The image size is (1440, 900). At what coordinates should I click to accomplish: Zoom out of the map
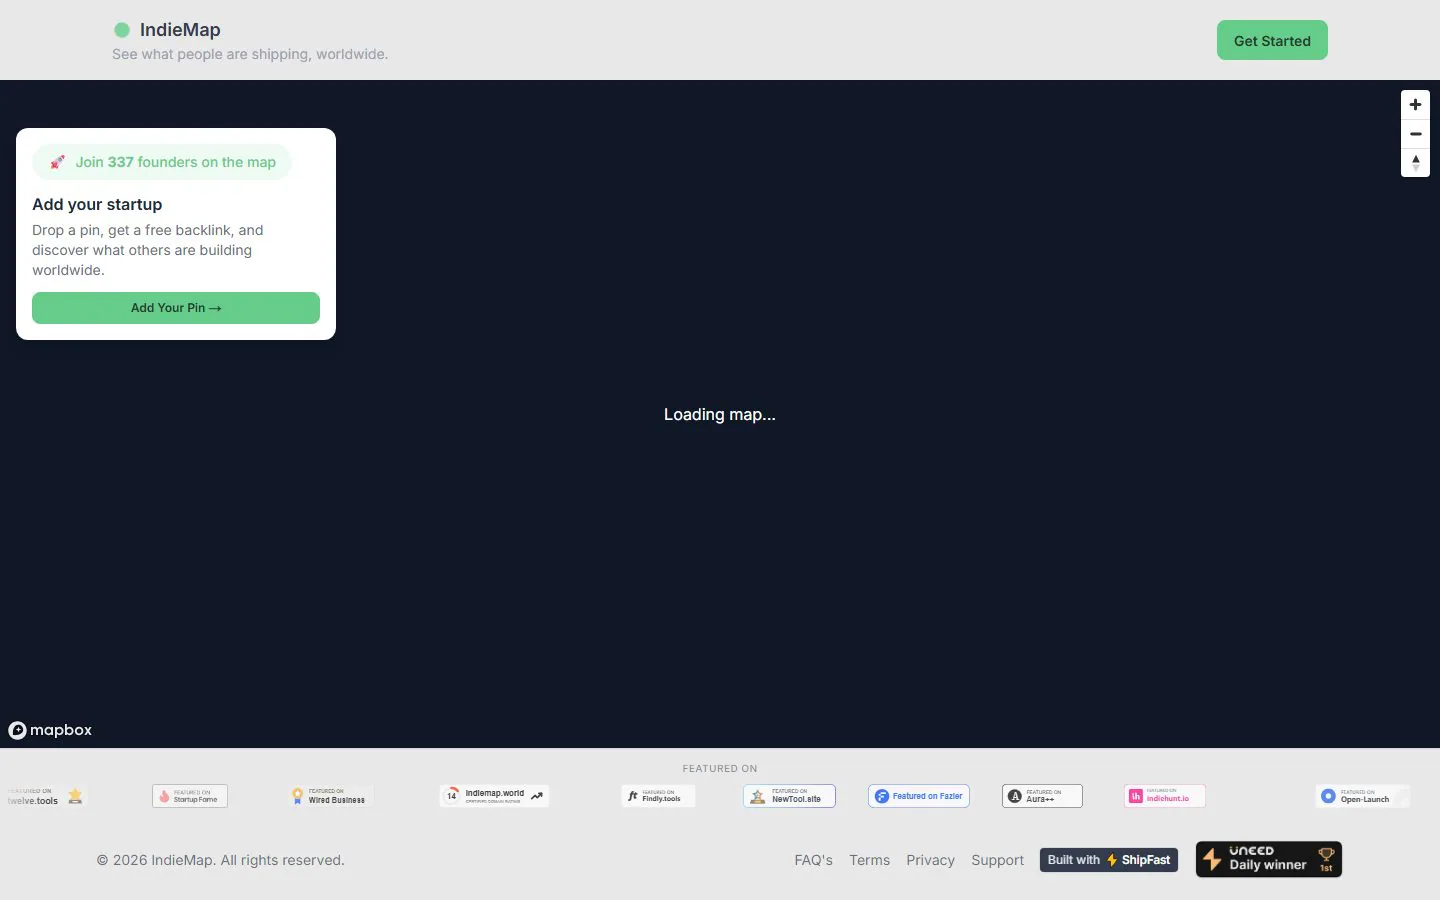click(x=1415, y=134)
